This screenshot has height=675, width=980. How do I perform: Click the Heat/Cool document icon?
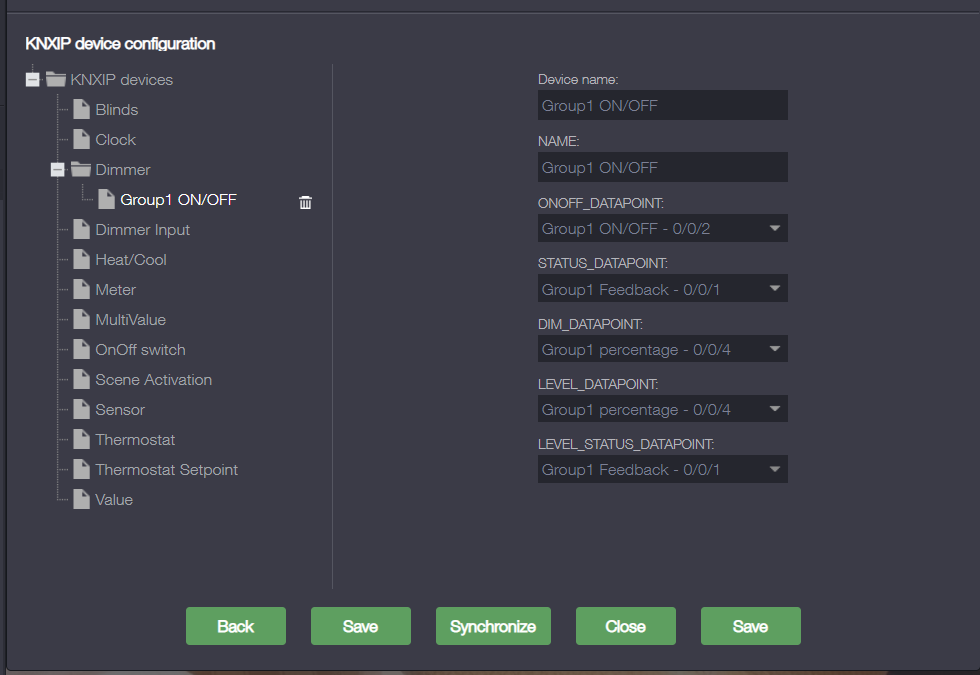click(x=81, y=260)
